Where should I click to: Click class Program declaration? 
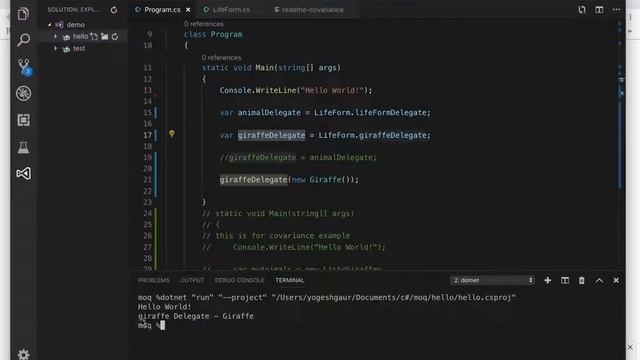(x=213, y=35)
